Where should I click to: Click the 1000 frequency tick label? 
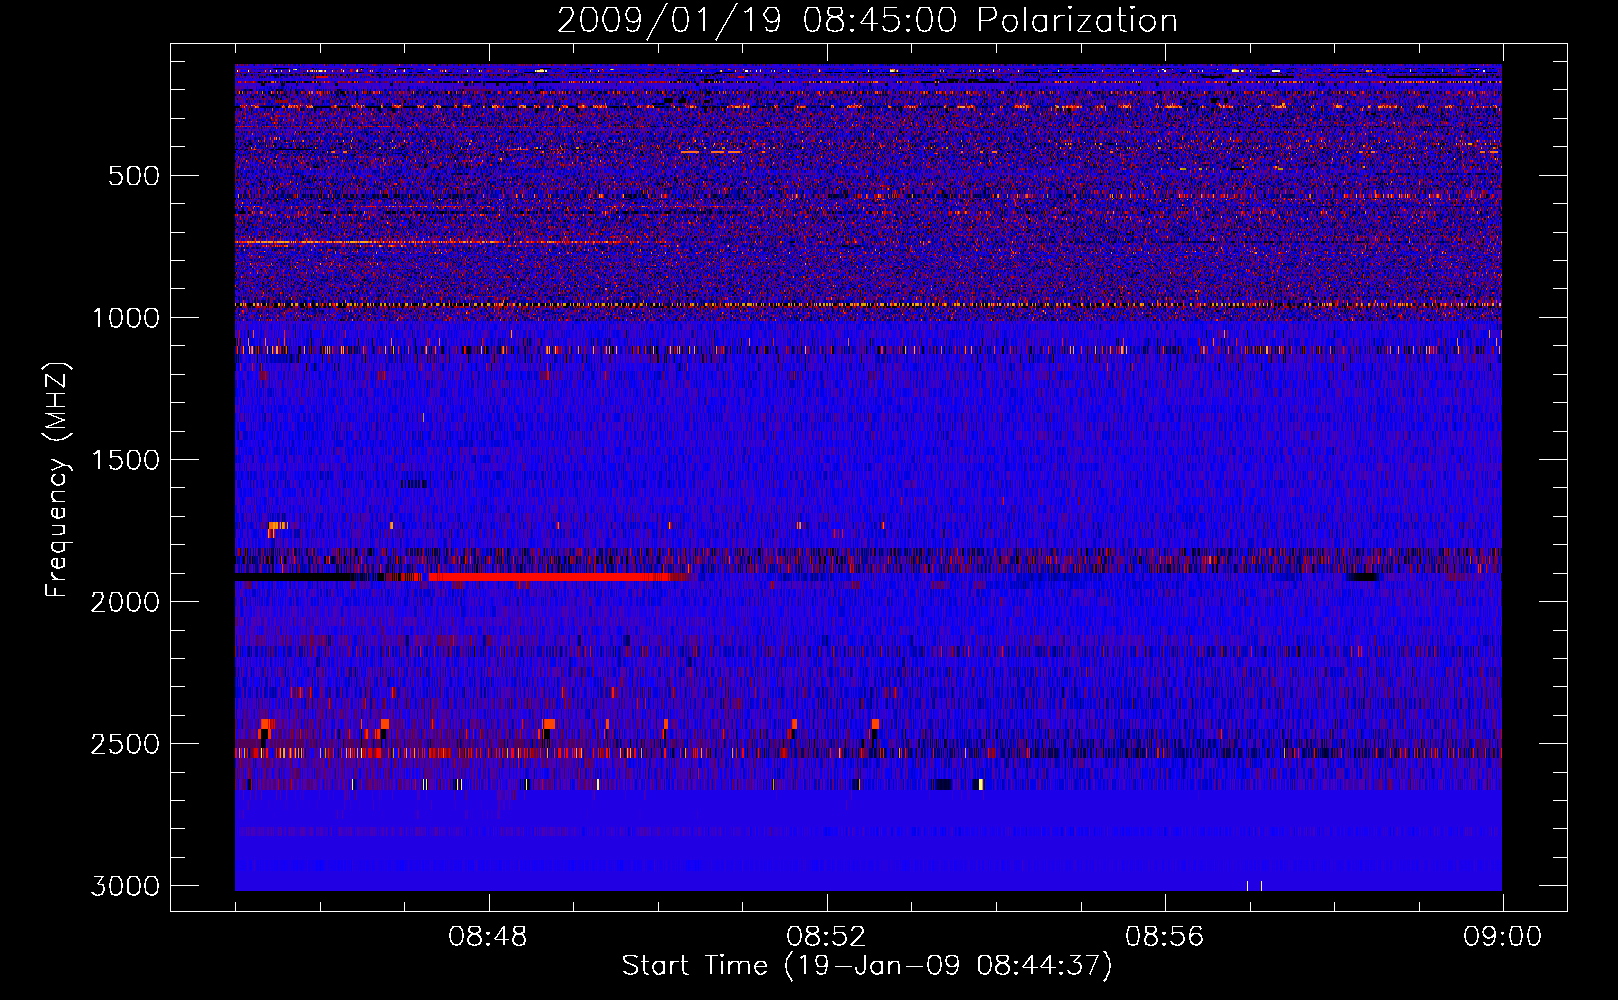coord(124,318)
